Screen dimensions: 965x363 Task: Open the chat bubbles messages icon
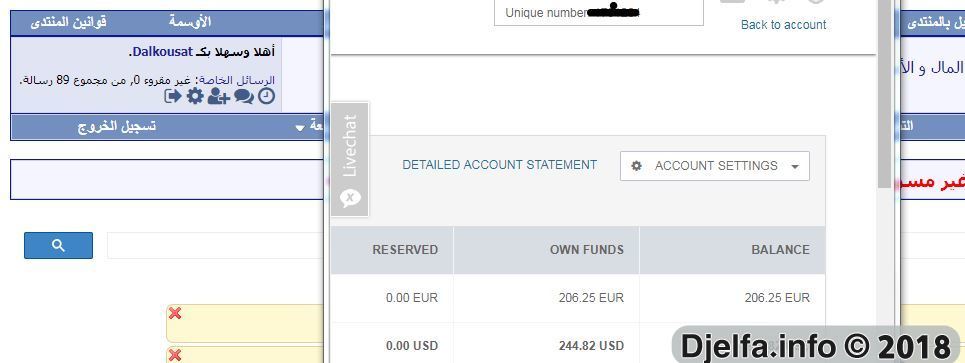coord(244,97)
